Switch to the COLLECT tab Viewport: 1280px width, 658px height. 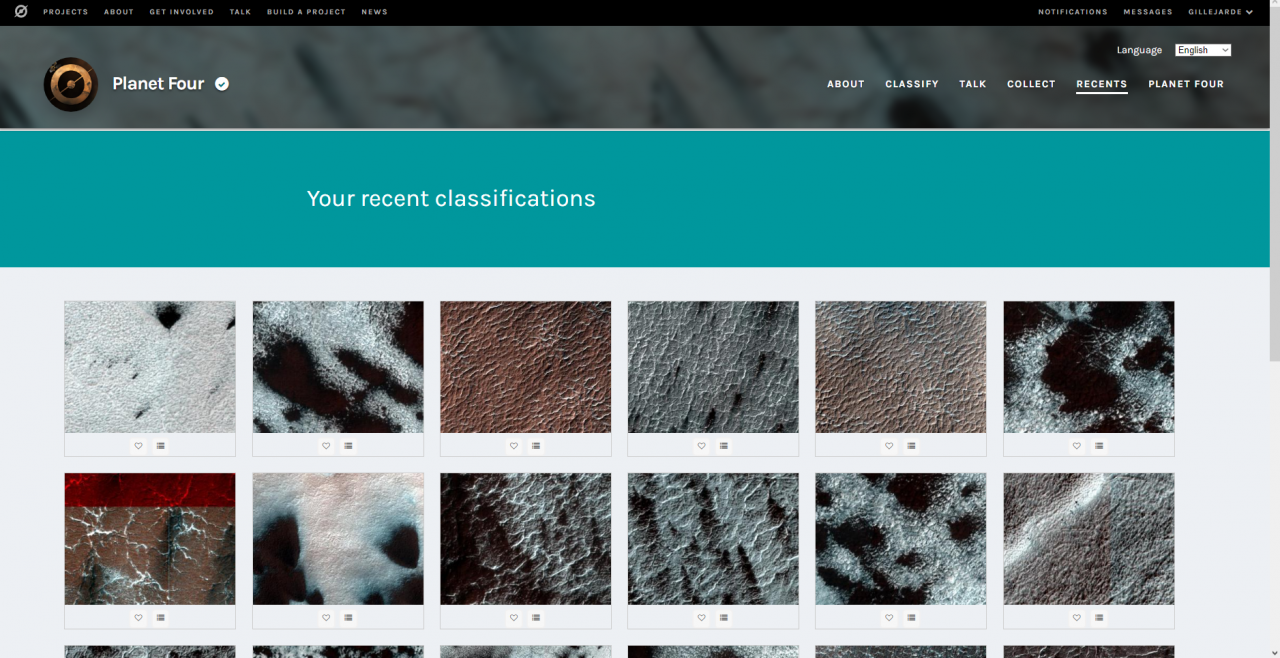[x=1031, y=84]
